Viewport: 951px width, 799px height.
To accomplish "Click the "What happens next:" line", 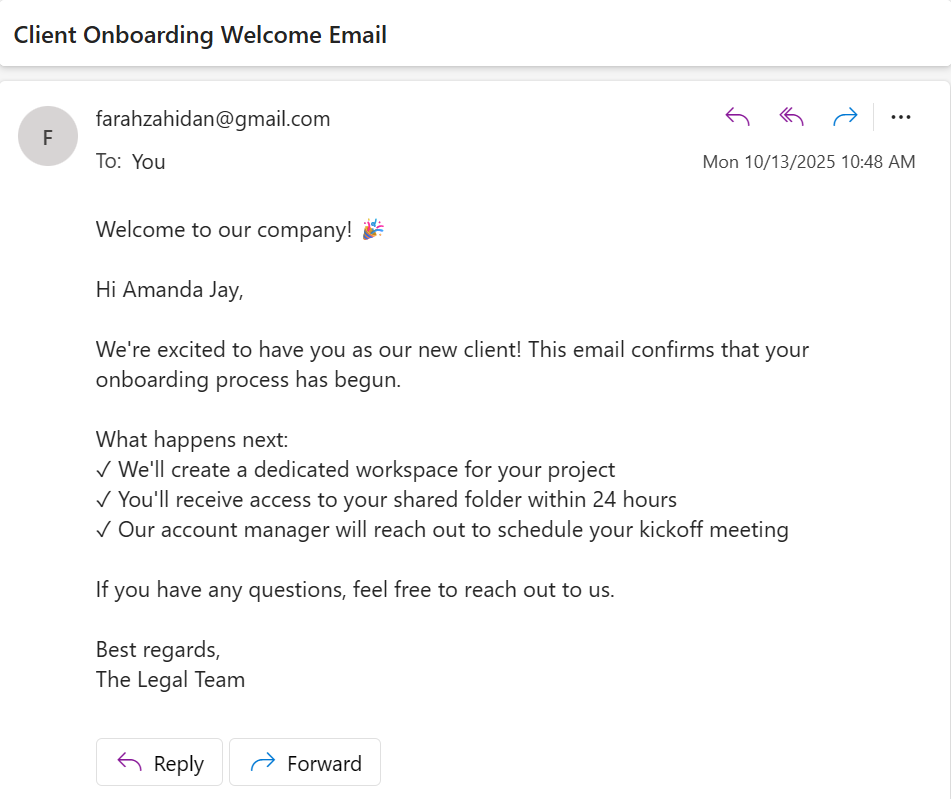I will tap(191, 440).
